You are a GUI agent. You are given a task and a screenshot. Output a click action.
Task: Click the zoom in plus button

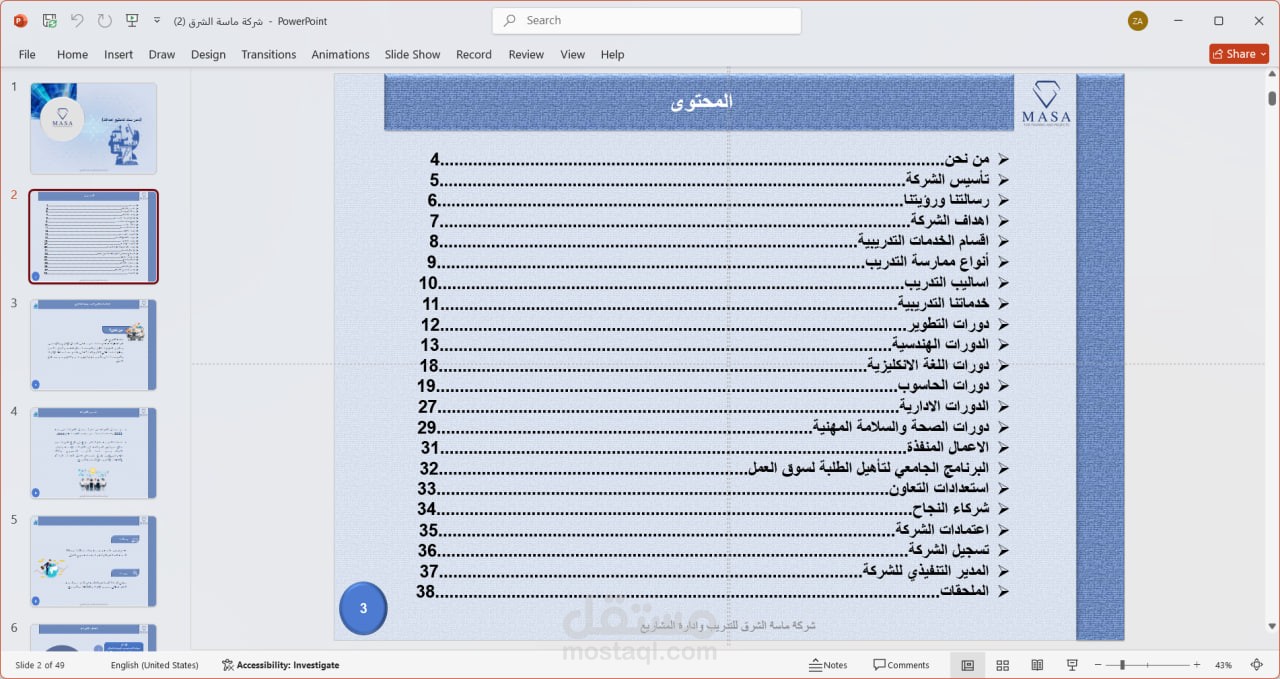point(1197,665)
